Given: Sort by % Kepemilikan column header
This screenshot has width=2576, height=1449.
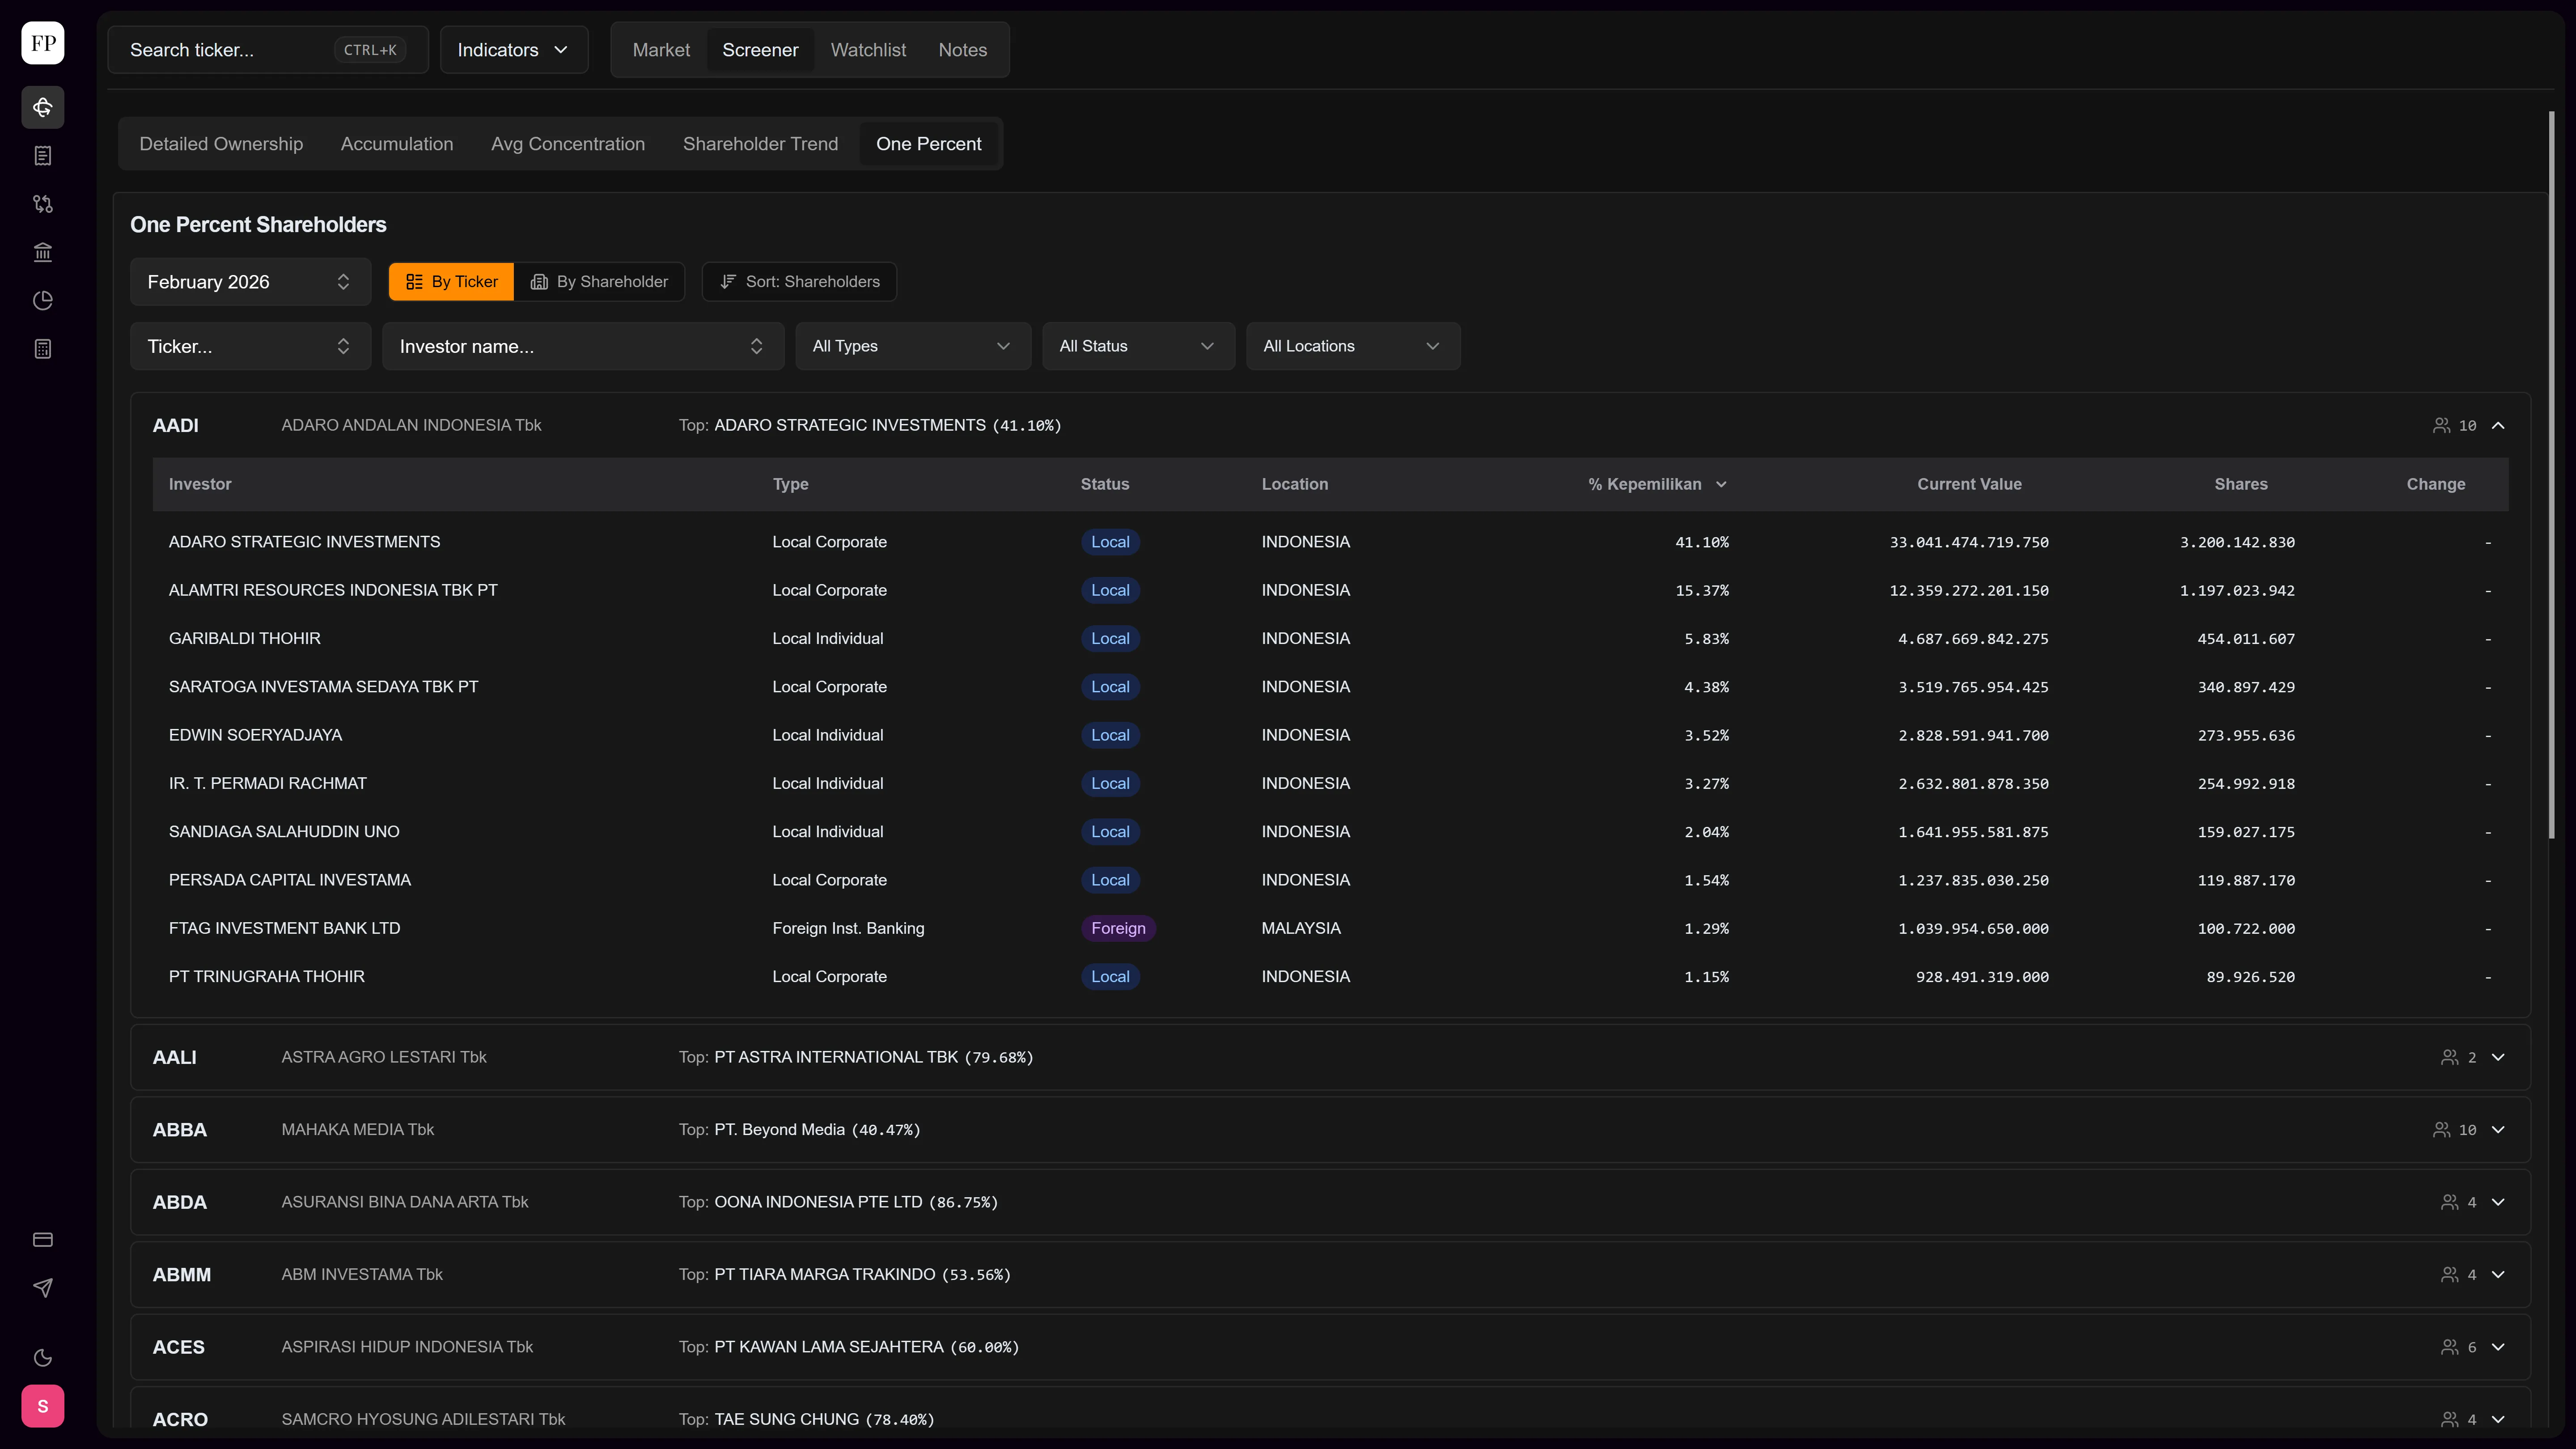Looking at the screenshot, I should (1657, 484).
